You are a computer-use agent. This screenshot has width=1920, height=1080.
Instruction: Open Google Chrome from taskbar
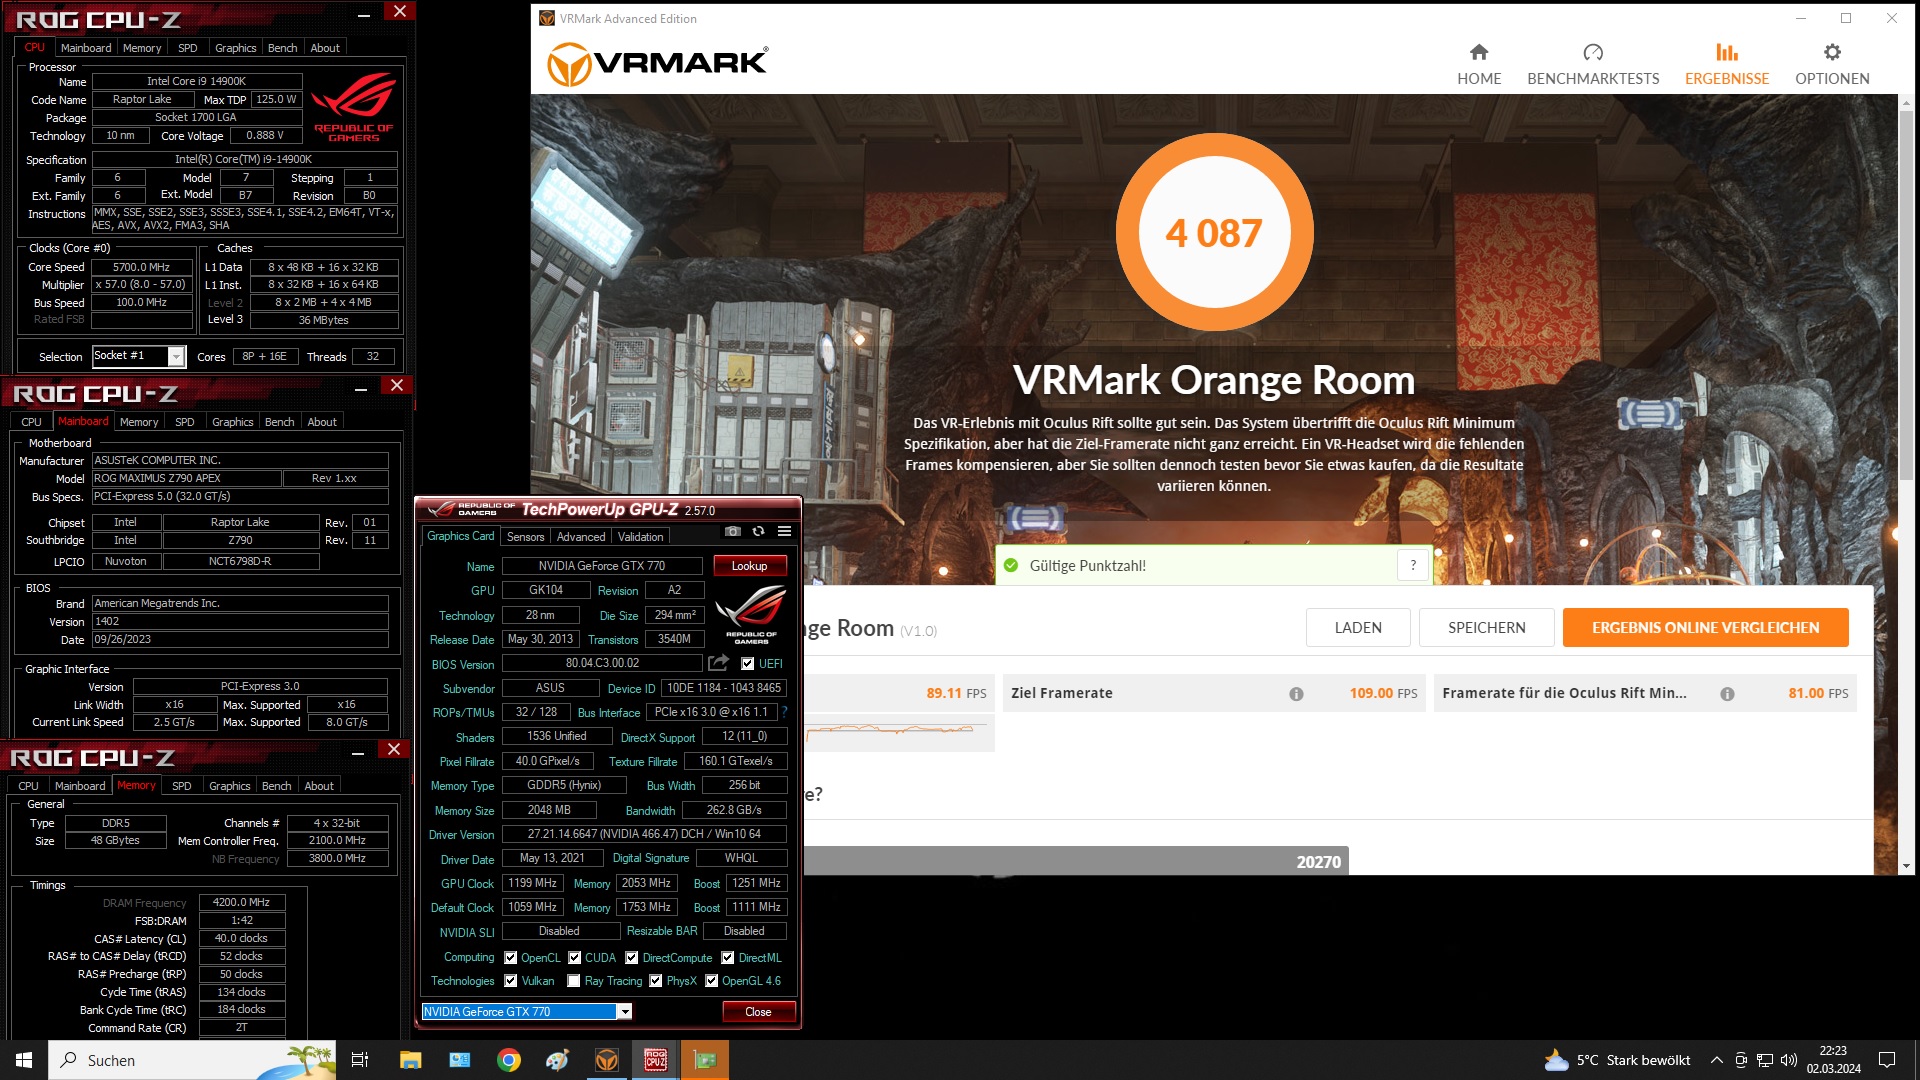[509, 1060]
